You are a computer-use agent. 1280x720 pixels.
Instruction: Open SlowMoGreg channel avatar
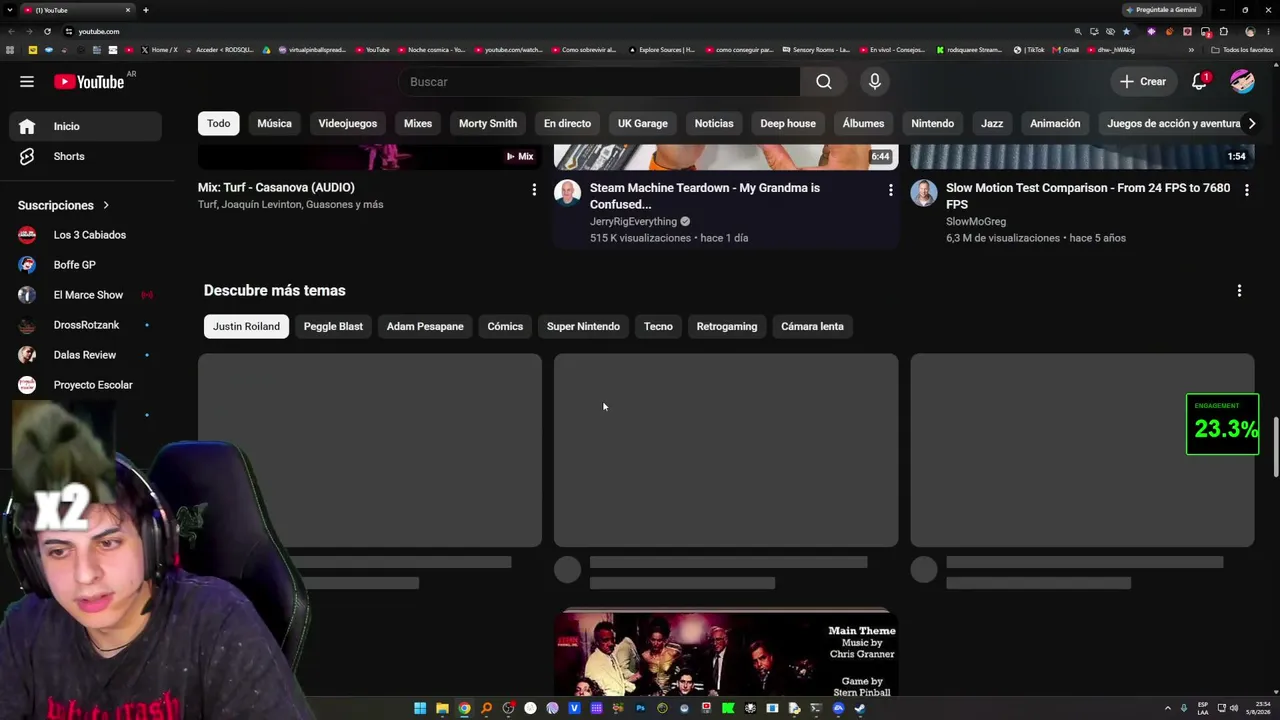click(923, 193)
